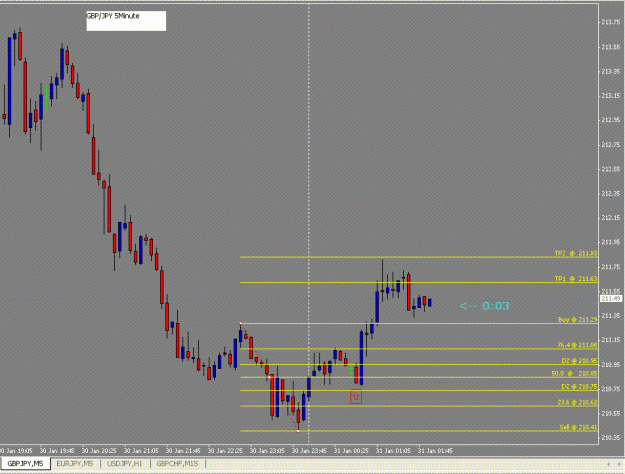Click 211.75 on the price scale
The image size is (625, 474).
point(611,267)
